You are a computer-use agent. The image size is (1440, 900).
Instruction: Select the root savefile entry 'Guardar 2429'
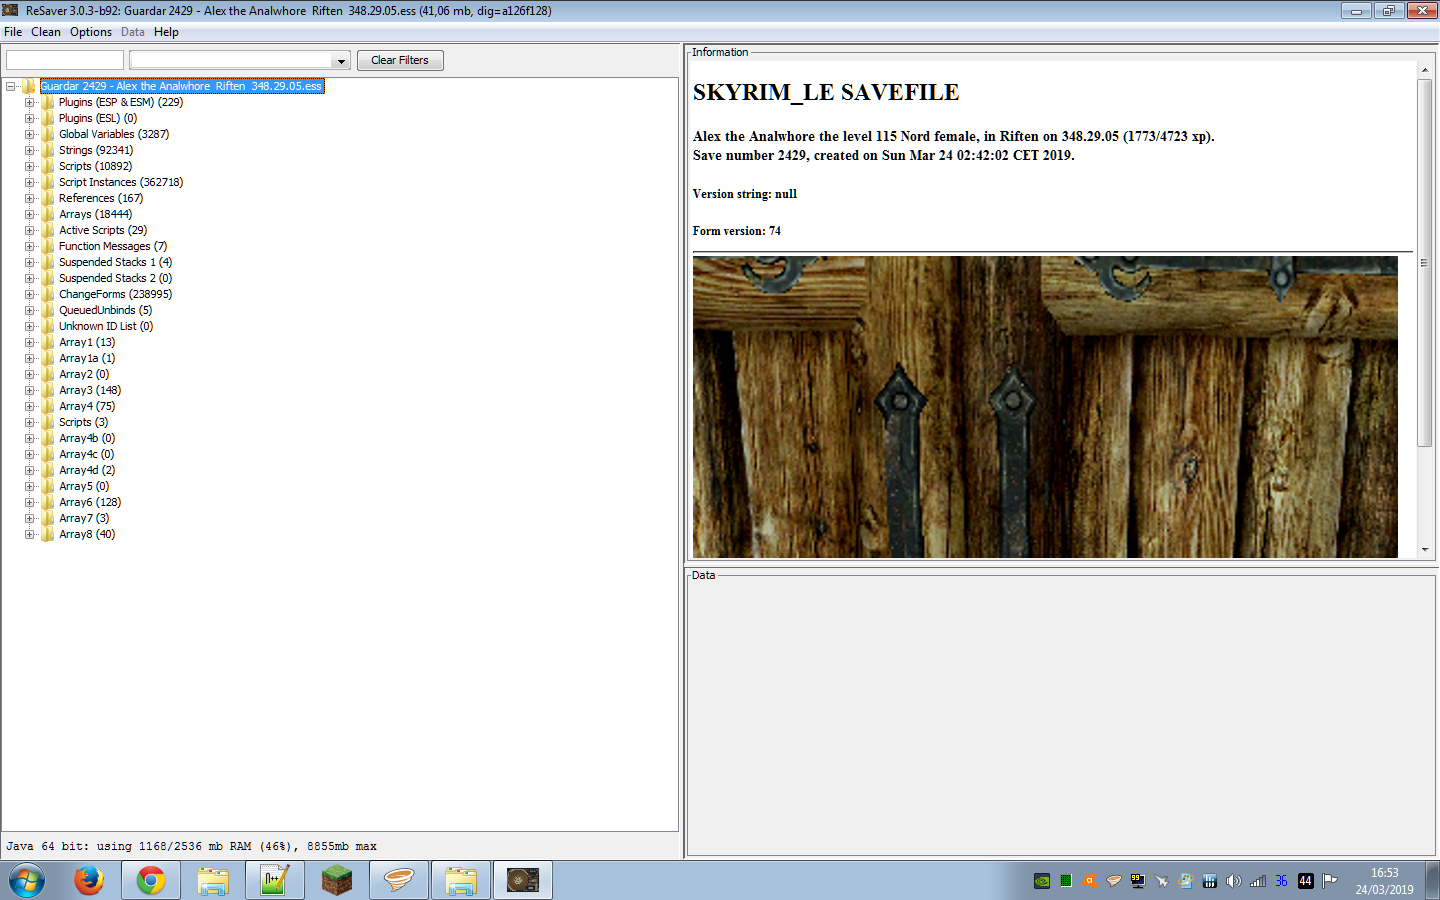pyautogui.click(x=181, y=86)
